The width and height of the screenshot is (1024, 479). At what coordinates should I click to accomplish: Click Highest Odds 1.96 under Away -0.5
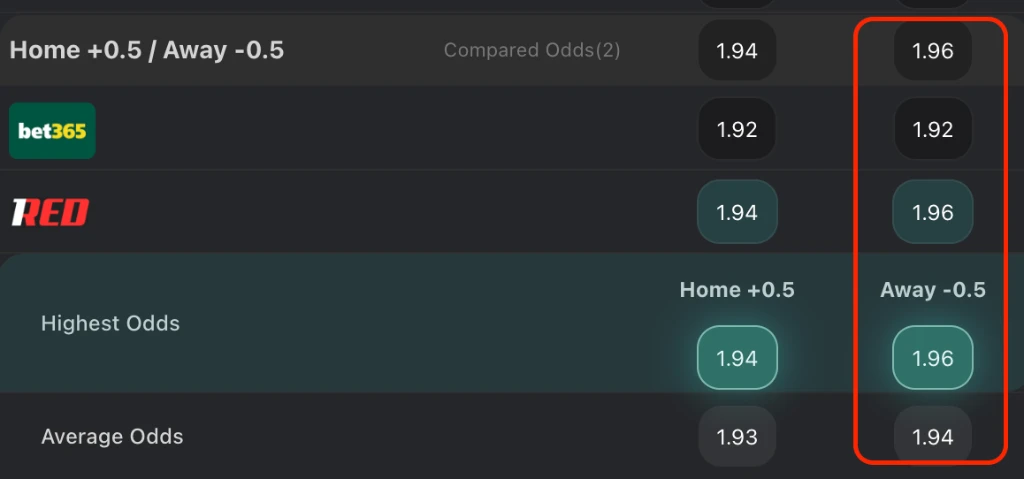point(933,358)
